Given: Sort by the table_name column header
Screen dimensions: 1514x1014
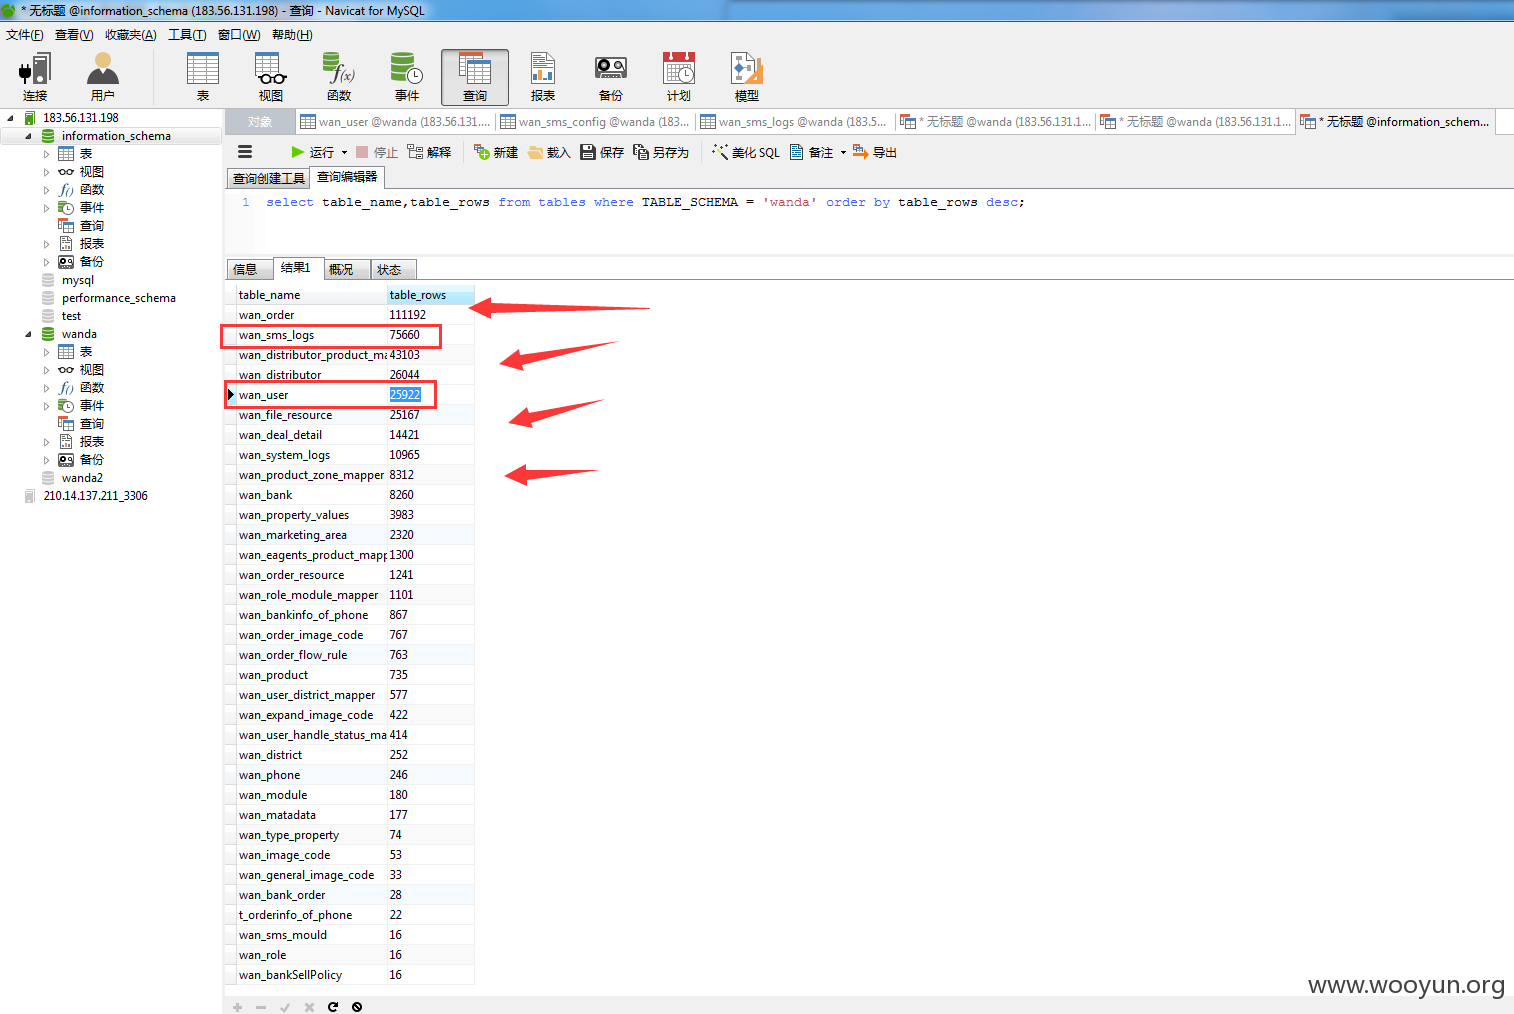Looking at the screenshot, I should pos(311,295).
